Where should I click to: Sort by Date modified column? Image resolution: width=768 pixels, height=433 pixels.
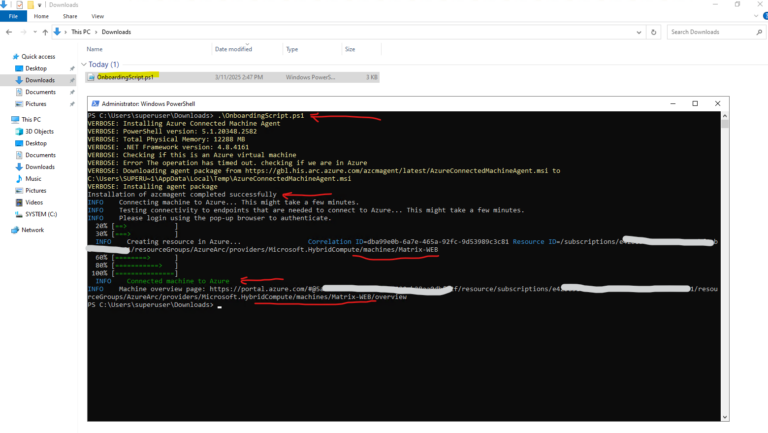coord(233,49)
